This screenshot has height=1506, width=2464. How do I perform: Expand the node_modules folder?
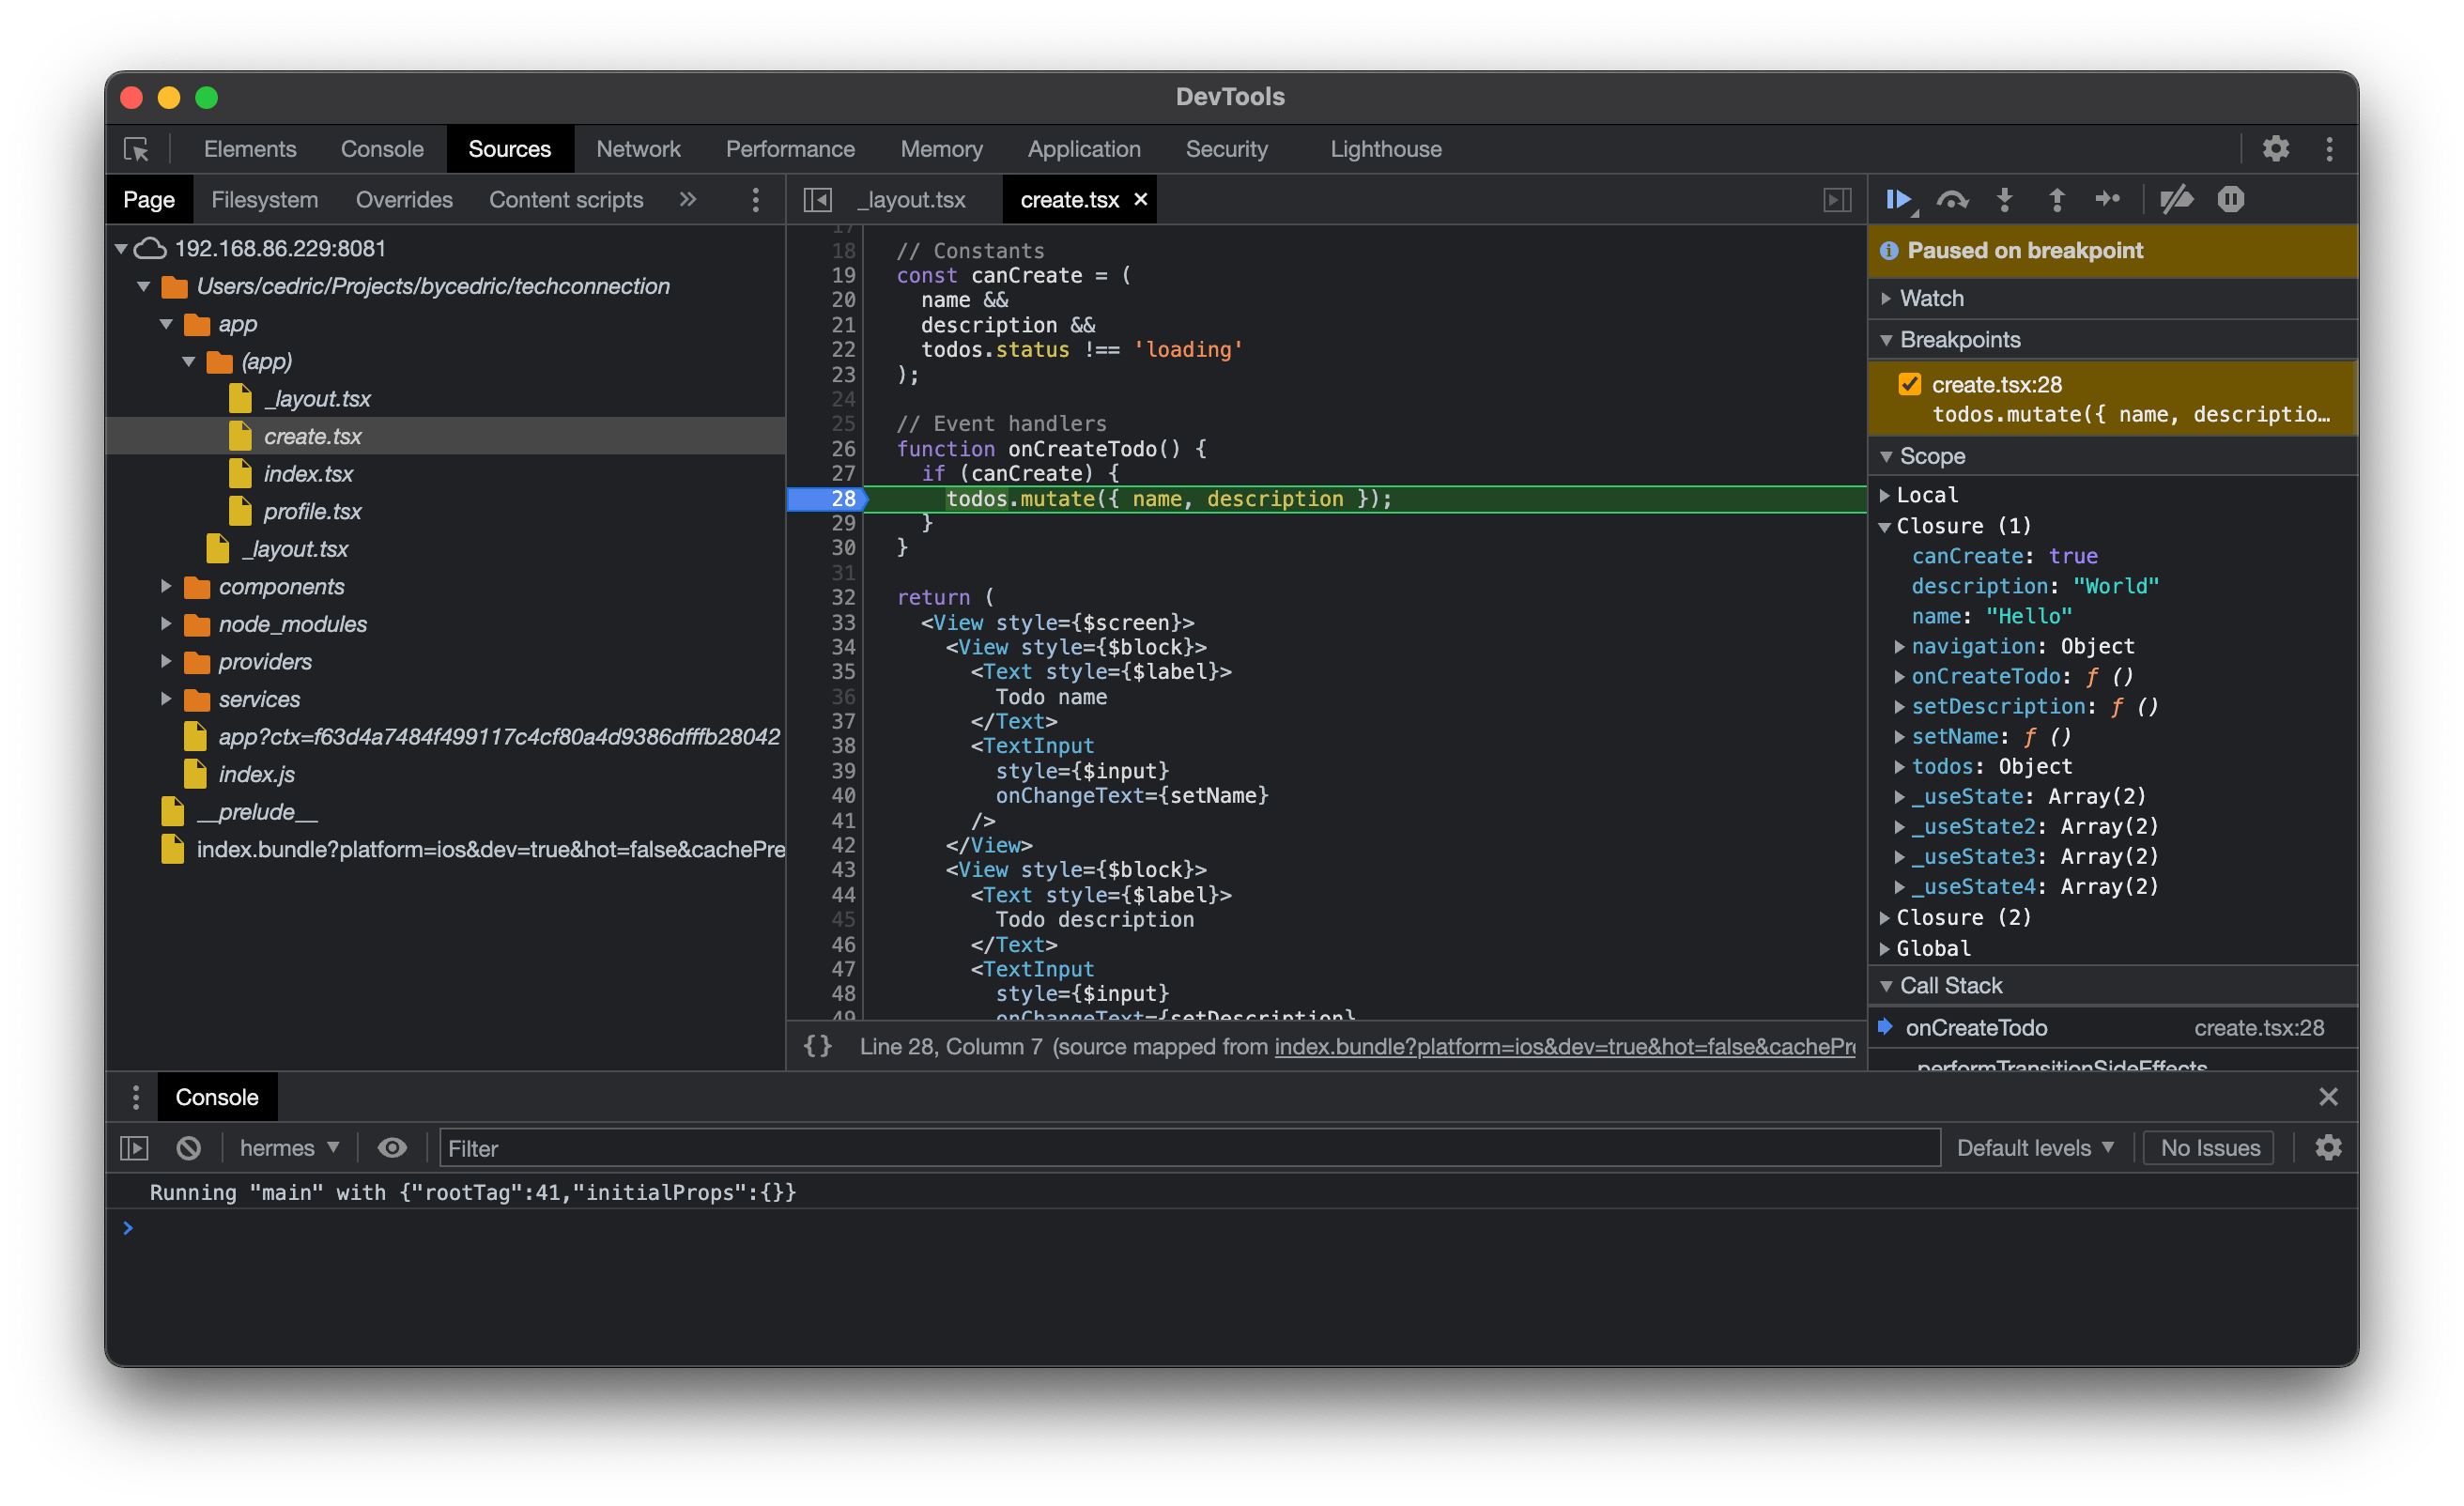(x=166, y=624)
